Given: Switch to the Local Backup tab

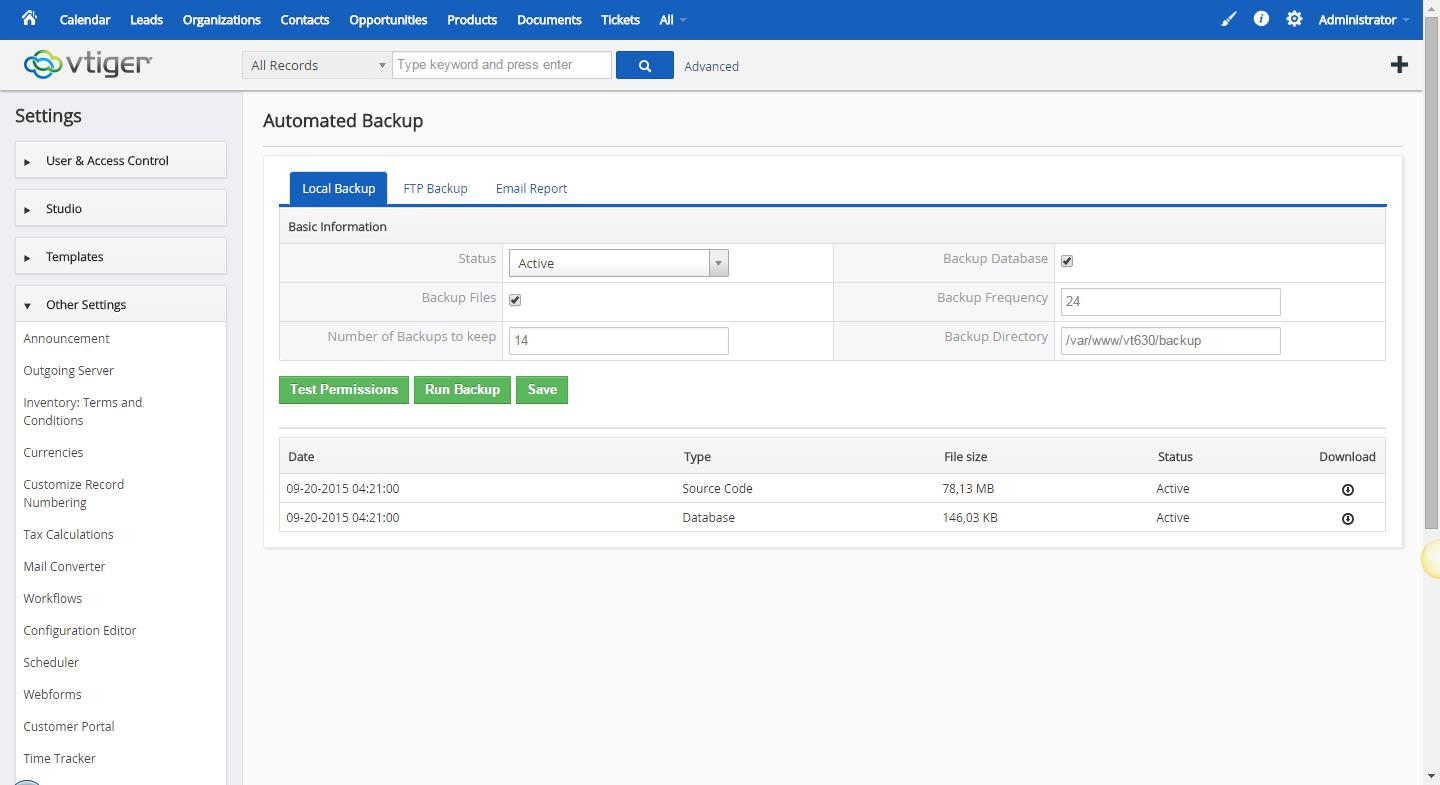Looking at the screenshot, I should tap(338, 188).
